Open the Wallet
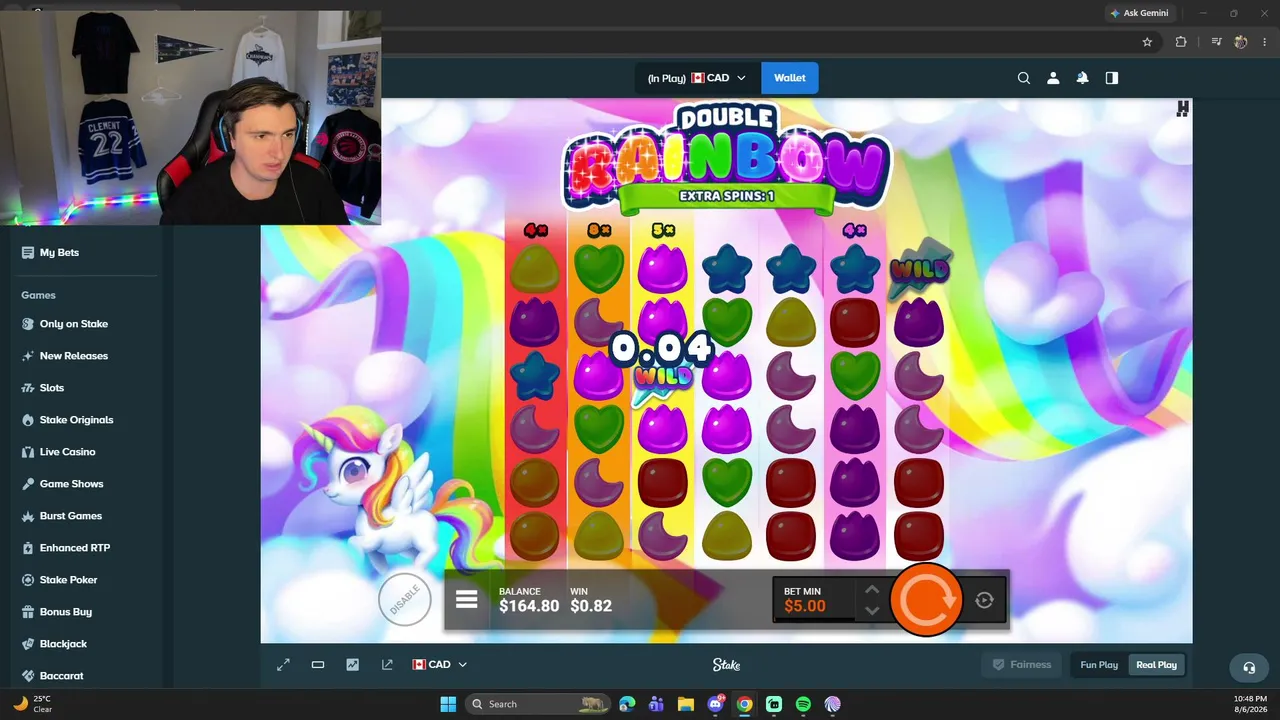 pos(790,78)
